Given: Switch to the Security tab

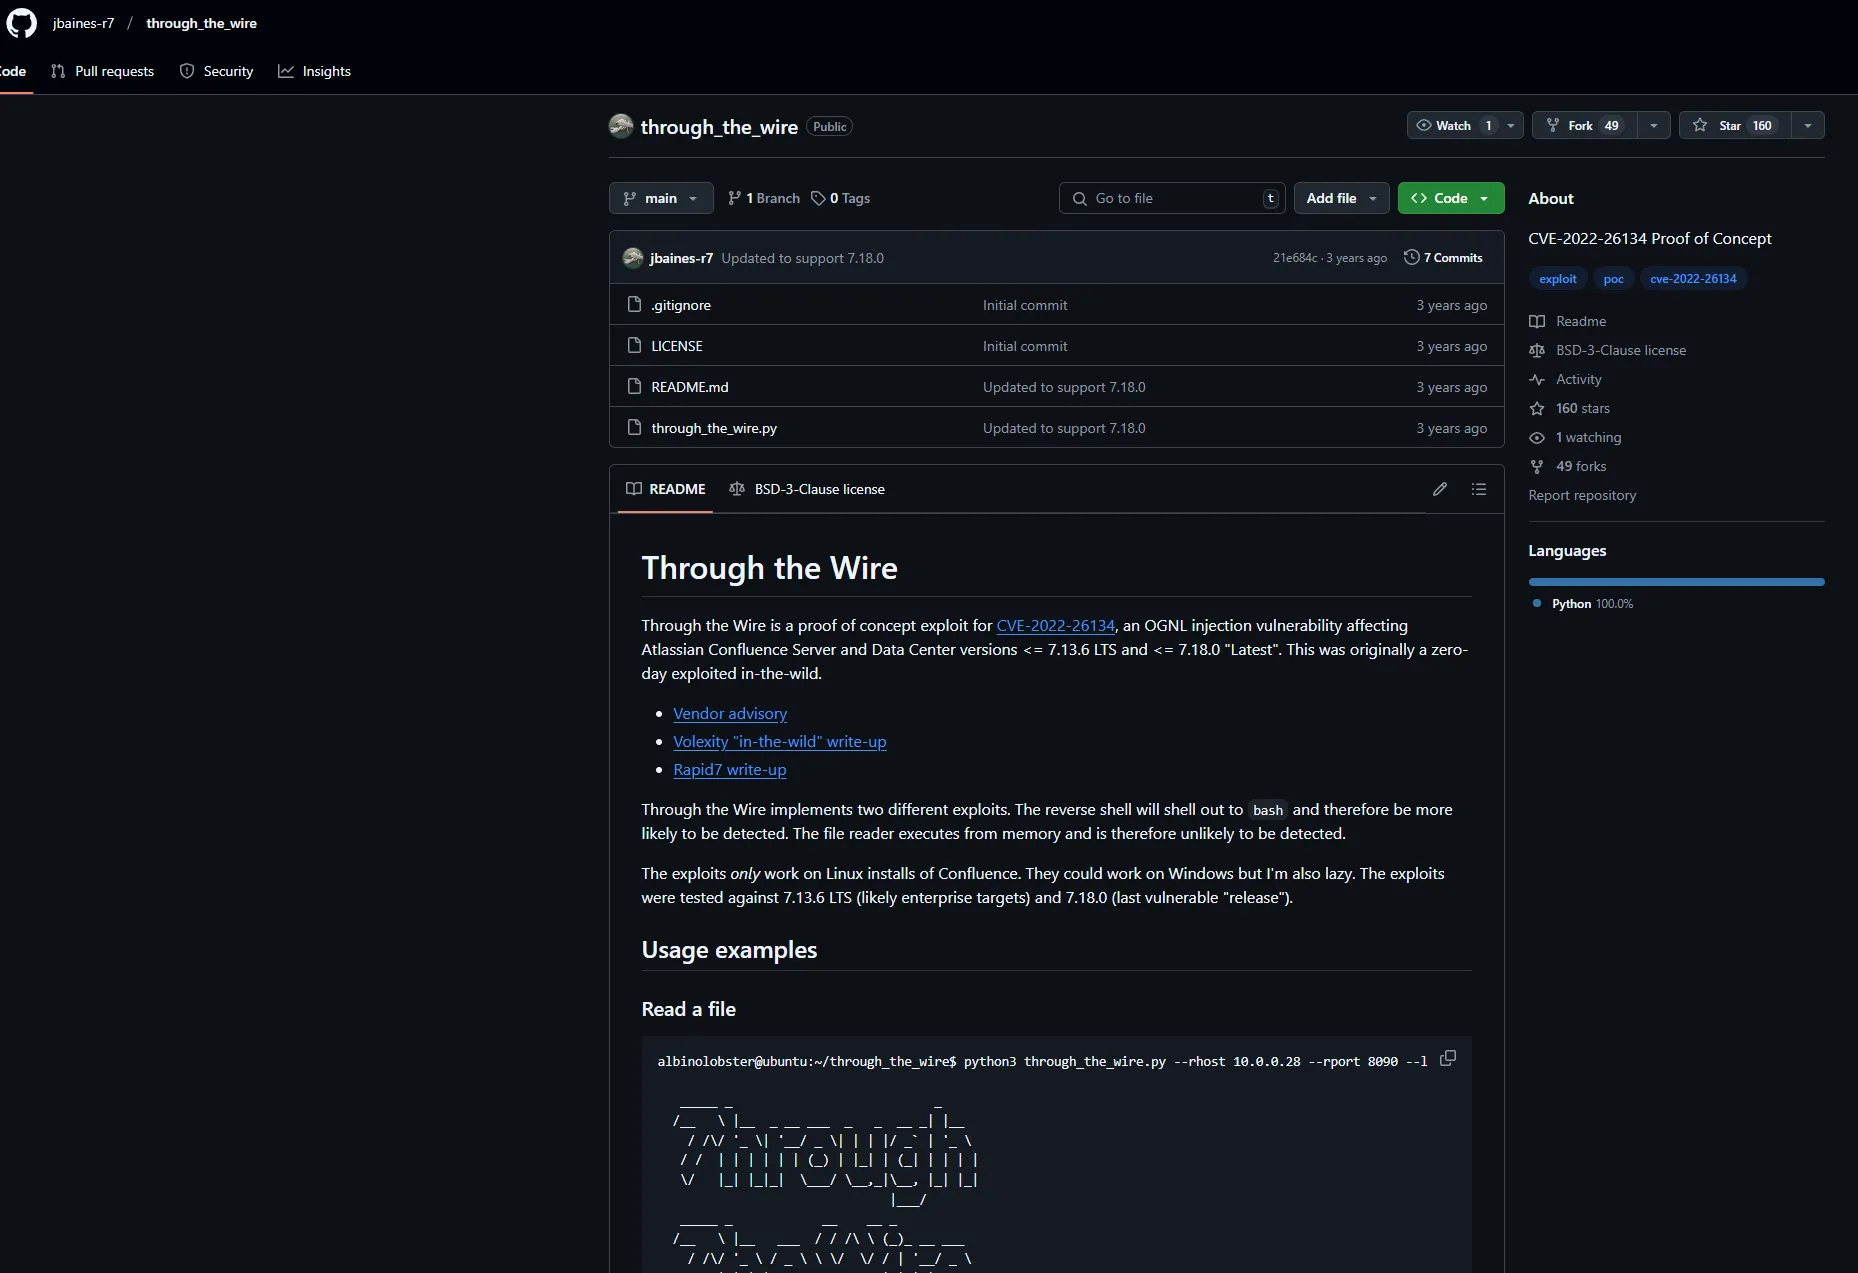Looking at the screenshot, I should pyautogui.click(x=216, y=71).
